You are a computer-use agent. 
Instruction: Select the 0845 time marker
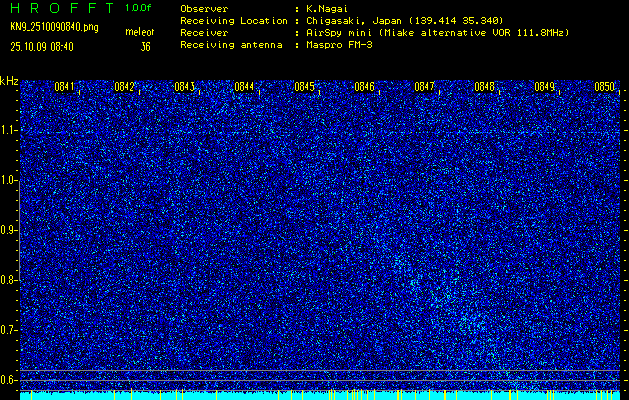click(304, 87)
